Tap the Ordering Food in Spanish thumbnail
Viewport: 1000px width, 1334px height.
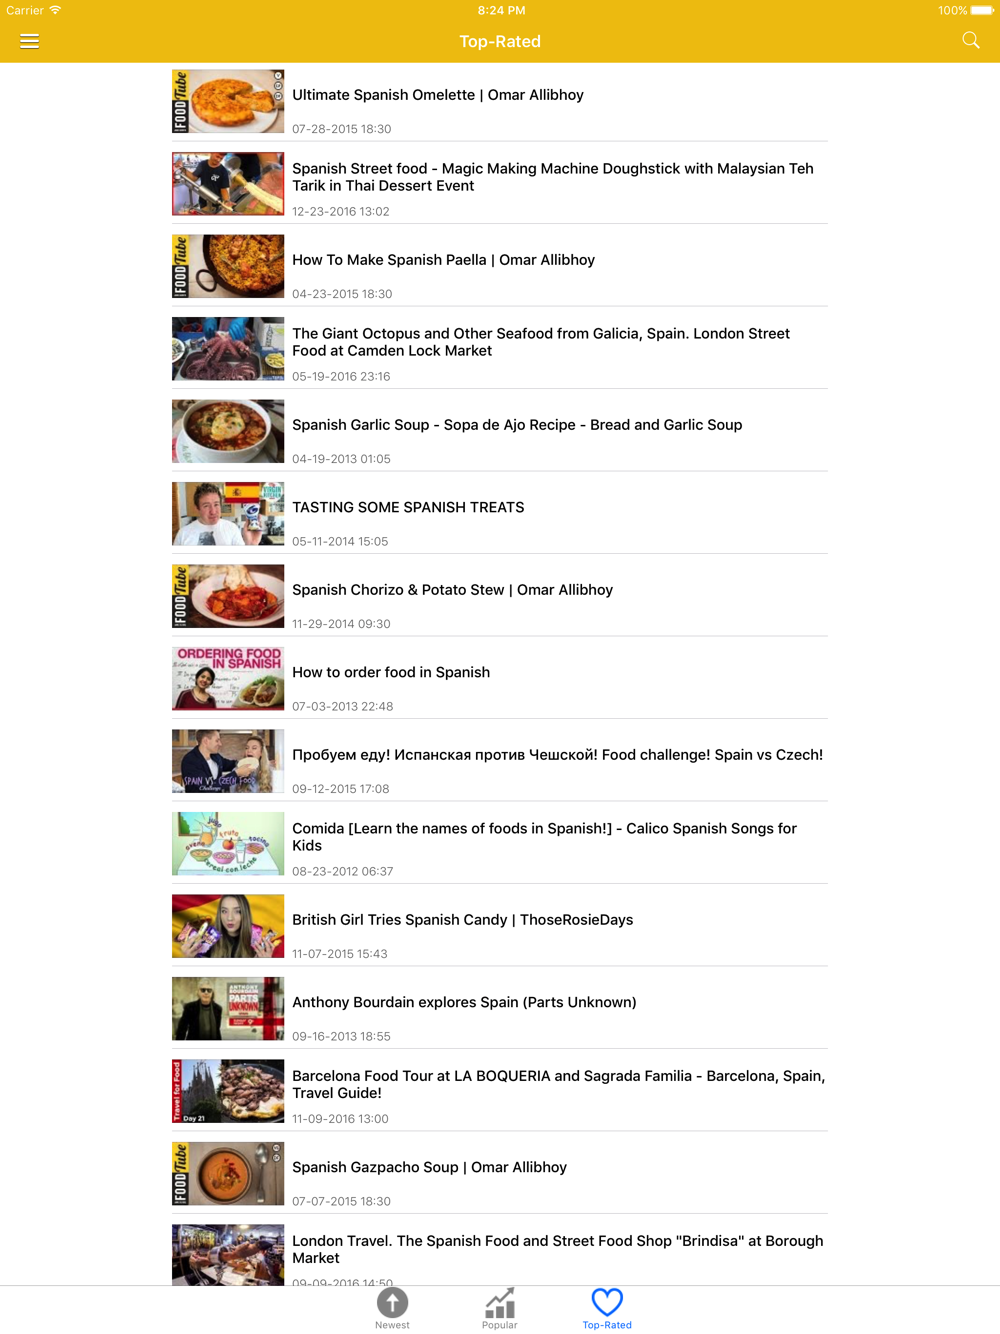click(228, 679)
